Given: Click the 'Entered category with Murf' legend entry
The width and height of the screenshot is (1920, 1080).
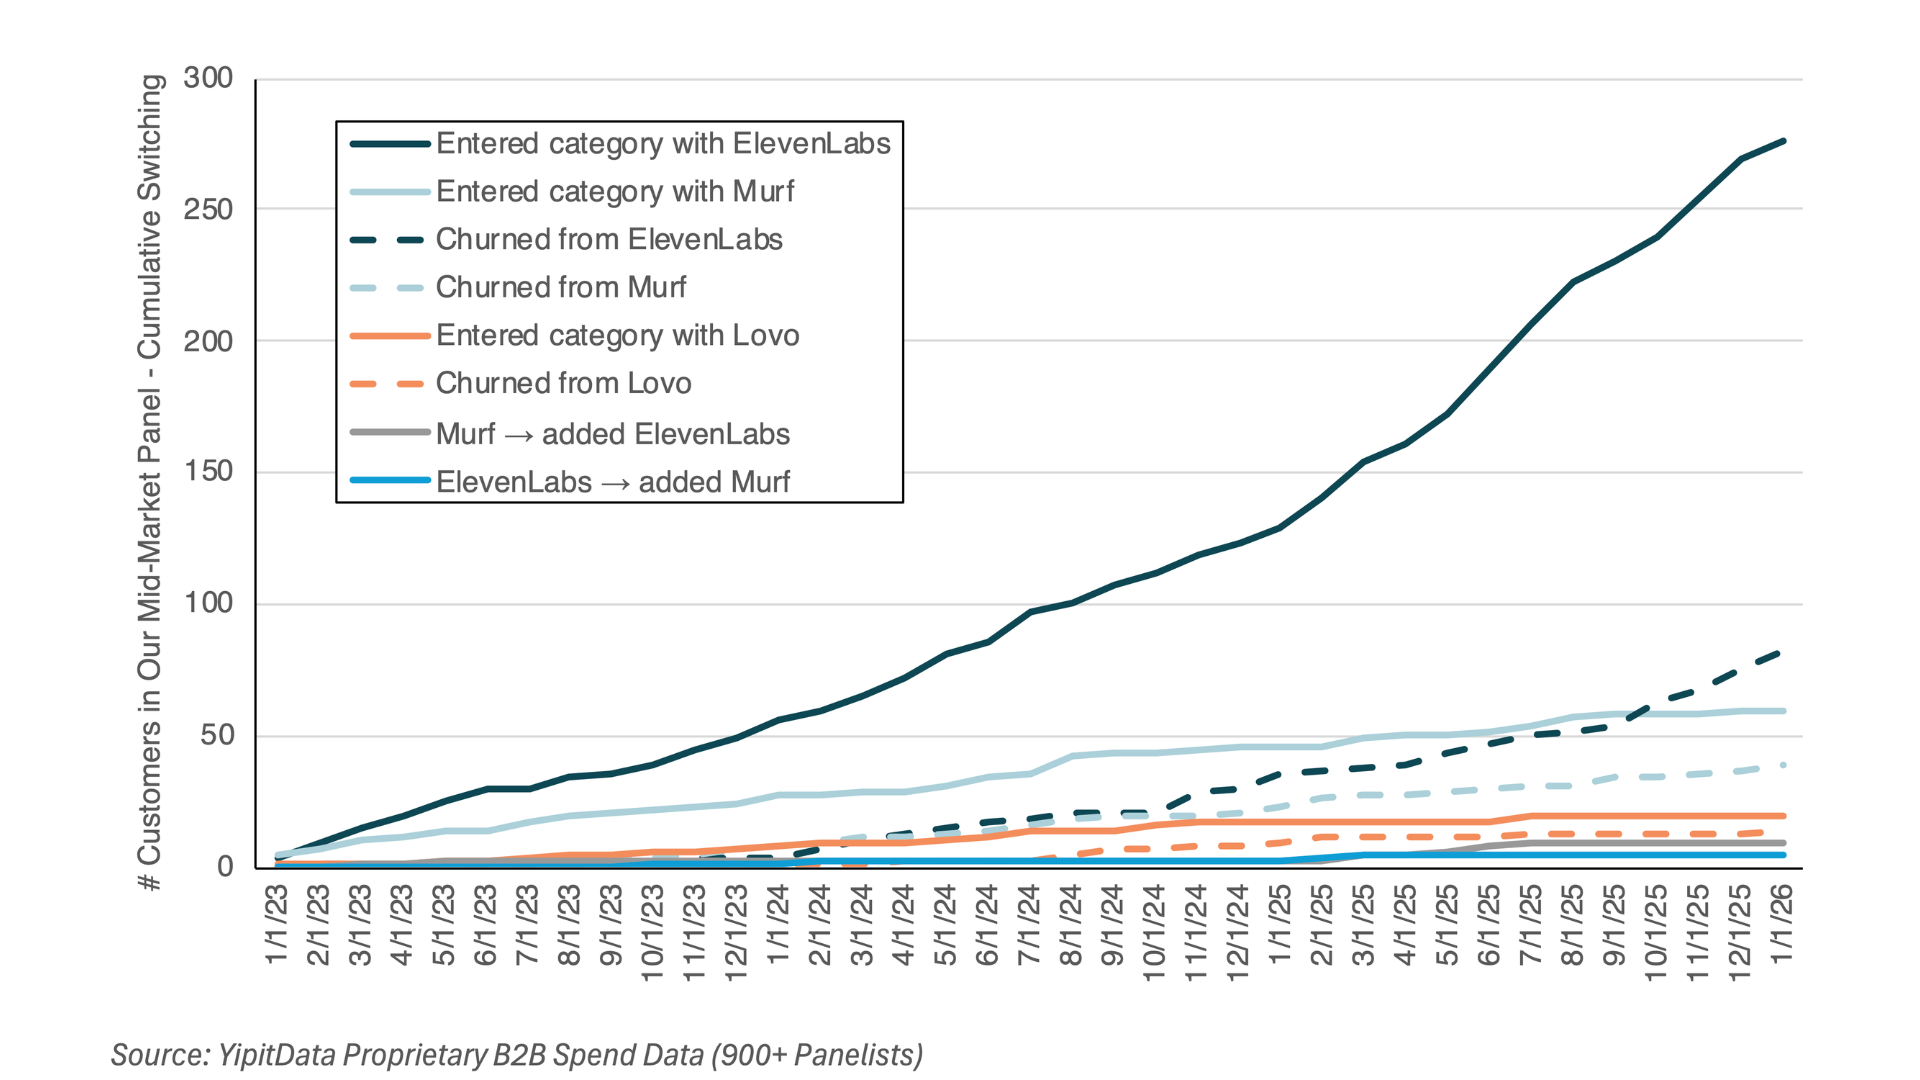Looking at the screenshot, I should point(614,192).
